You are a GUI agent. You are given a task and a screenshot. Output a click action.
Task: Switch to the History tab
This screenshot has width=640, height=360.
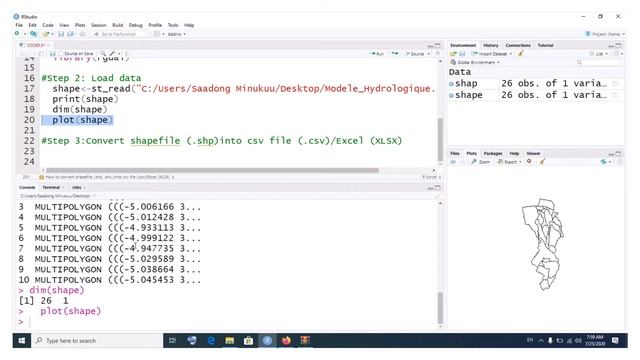click(491, 45)
